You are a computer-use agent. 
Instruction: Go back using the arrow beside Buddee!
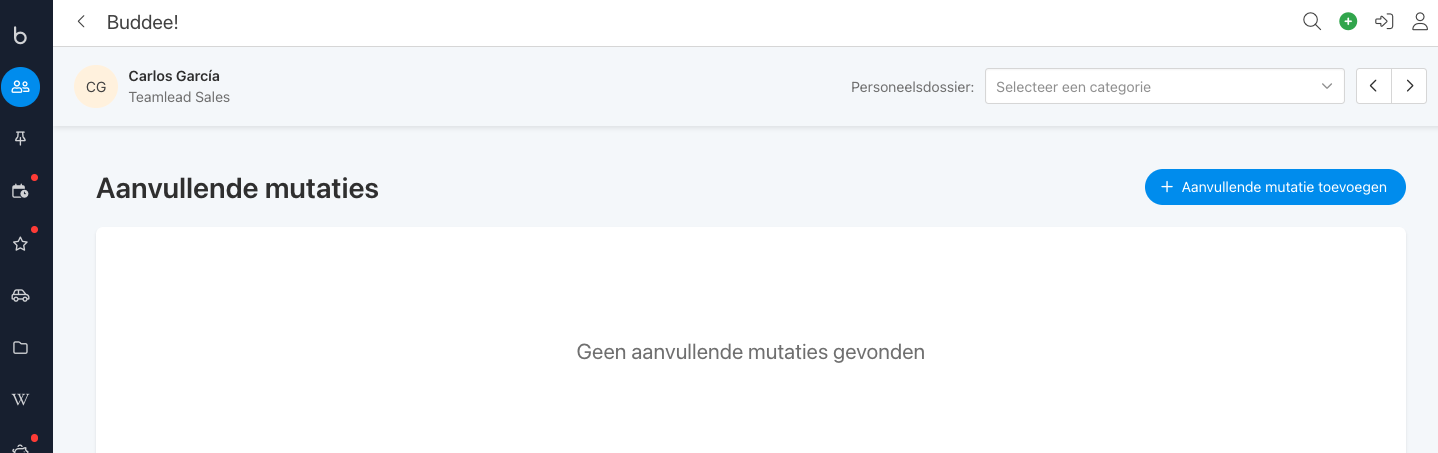[x=81, y=22]
